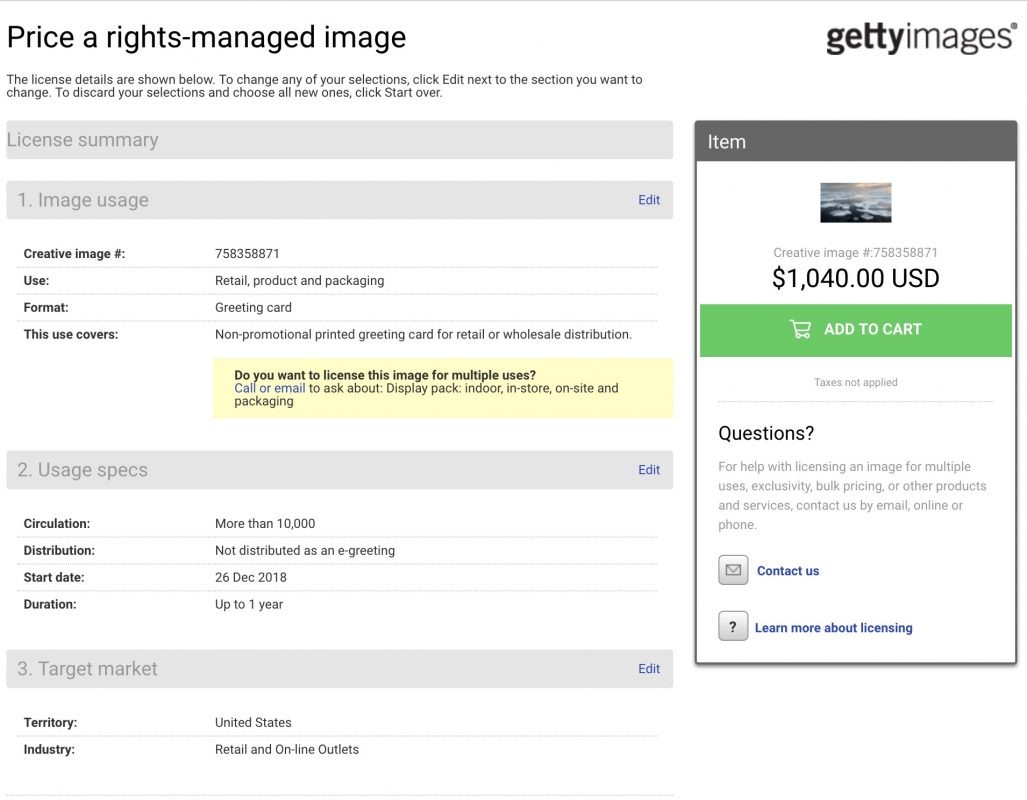Open Learn more about licensing link
This screenshot has width=1027, height=800.
coord(833,628)
